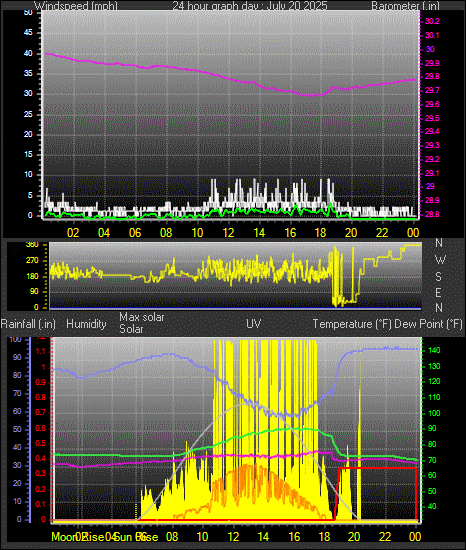
Task: Click the '35' windspeed scale value
Action: pyautogui.click(x=28, y=73)
